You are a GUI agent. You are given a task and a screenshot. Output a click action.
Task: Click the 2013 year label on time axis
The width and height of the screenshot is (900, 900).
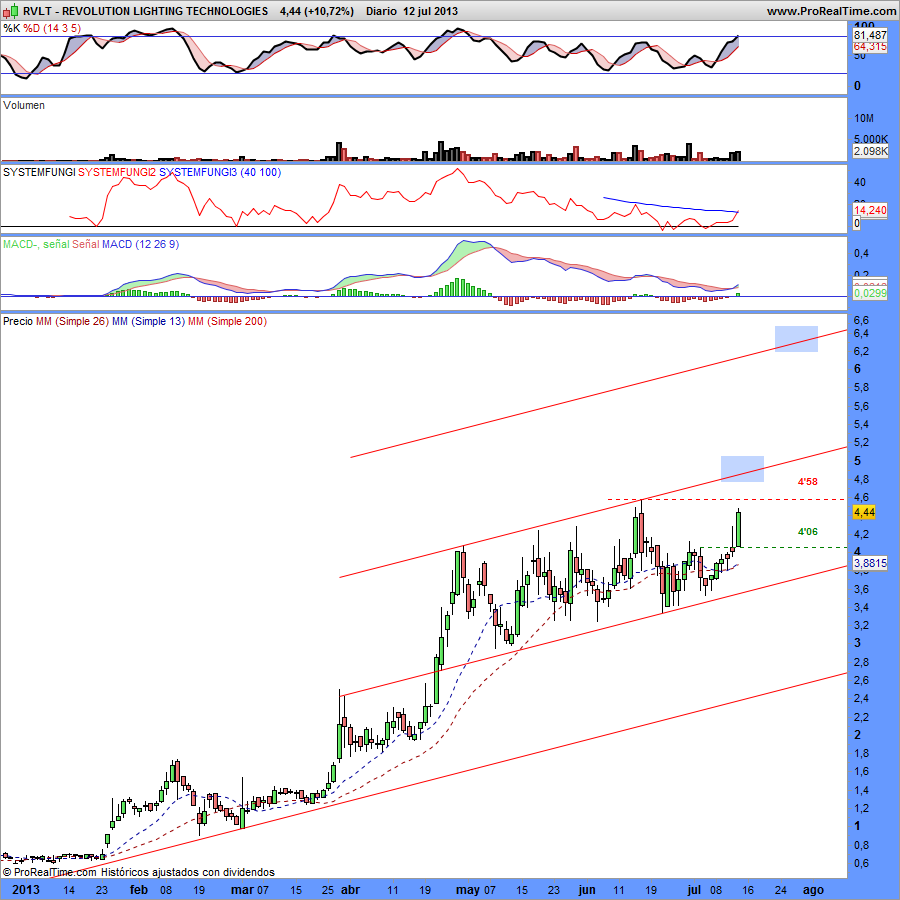[26, 890]
